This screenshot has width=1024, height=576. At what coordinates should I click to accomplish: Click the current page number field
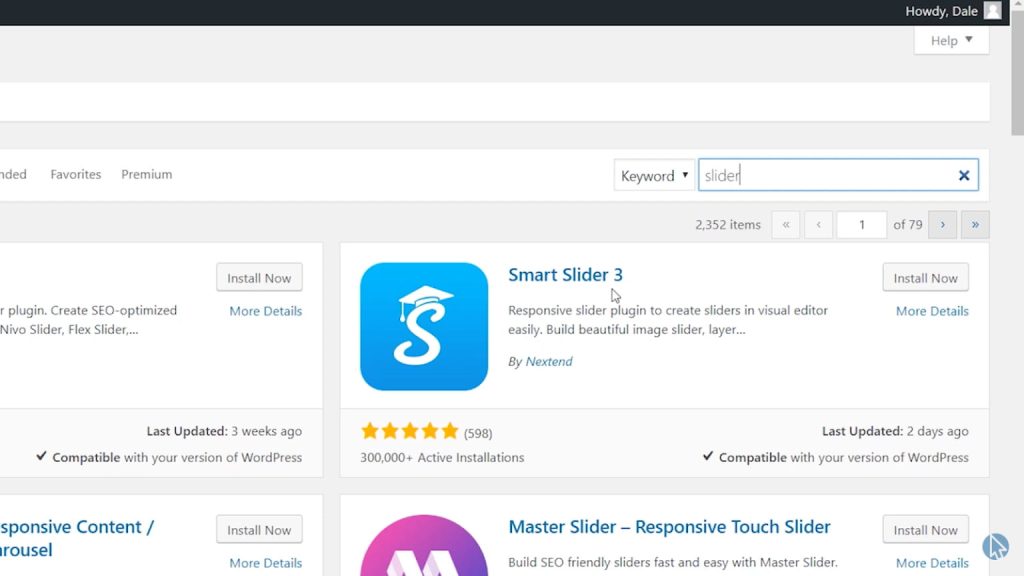862,225
